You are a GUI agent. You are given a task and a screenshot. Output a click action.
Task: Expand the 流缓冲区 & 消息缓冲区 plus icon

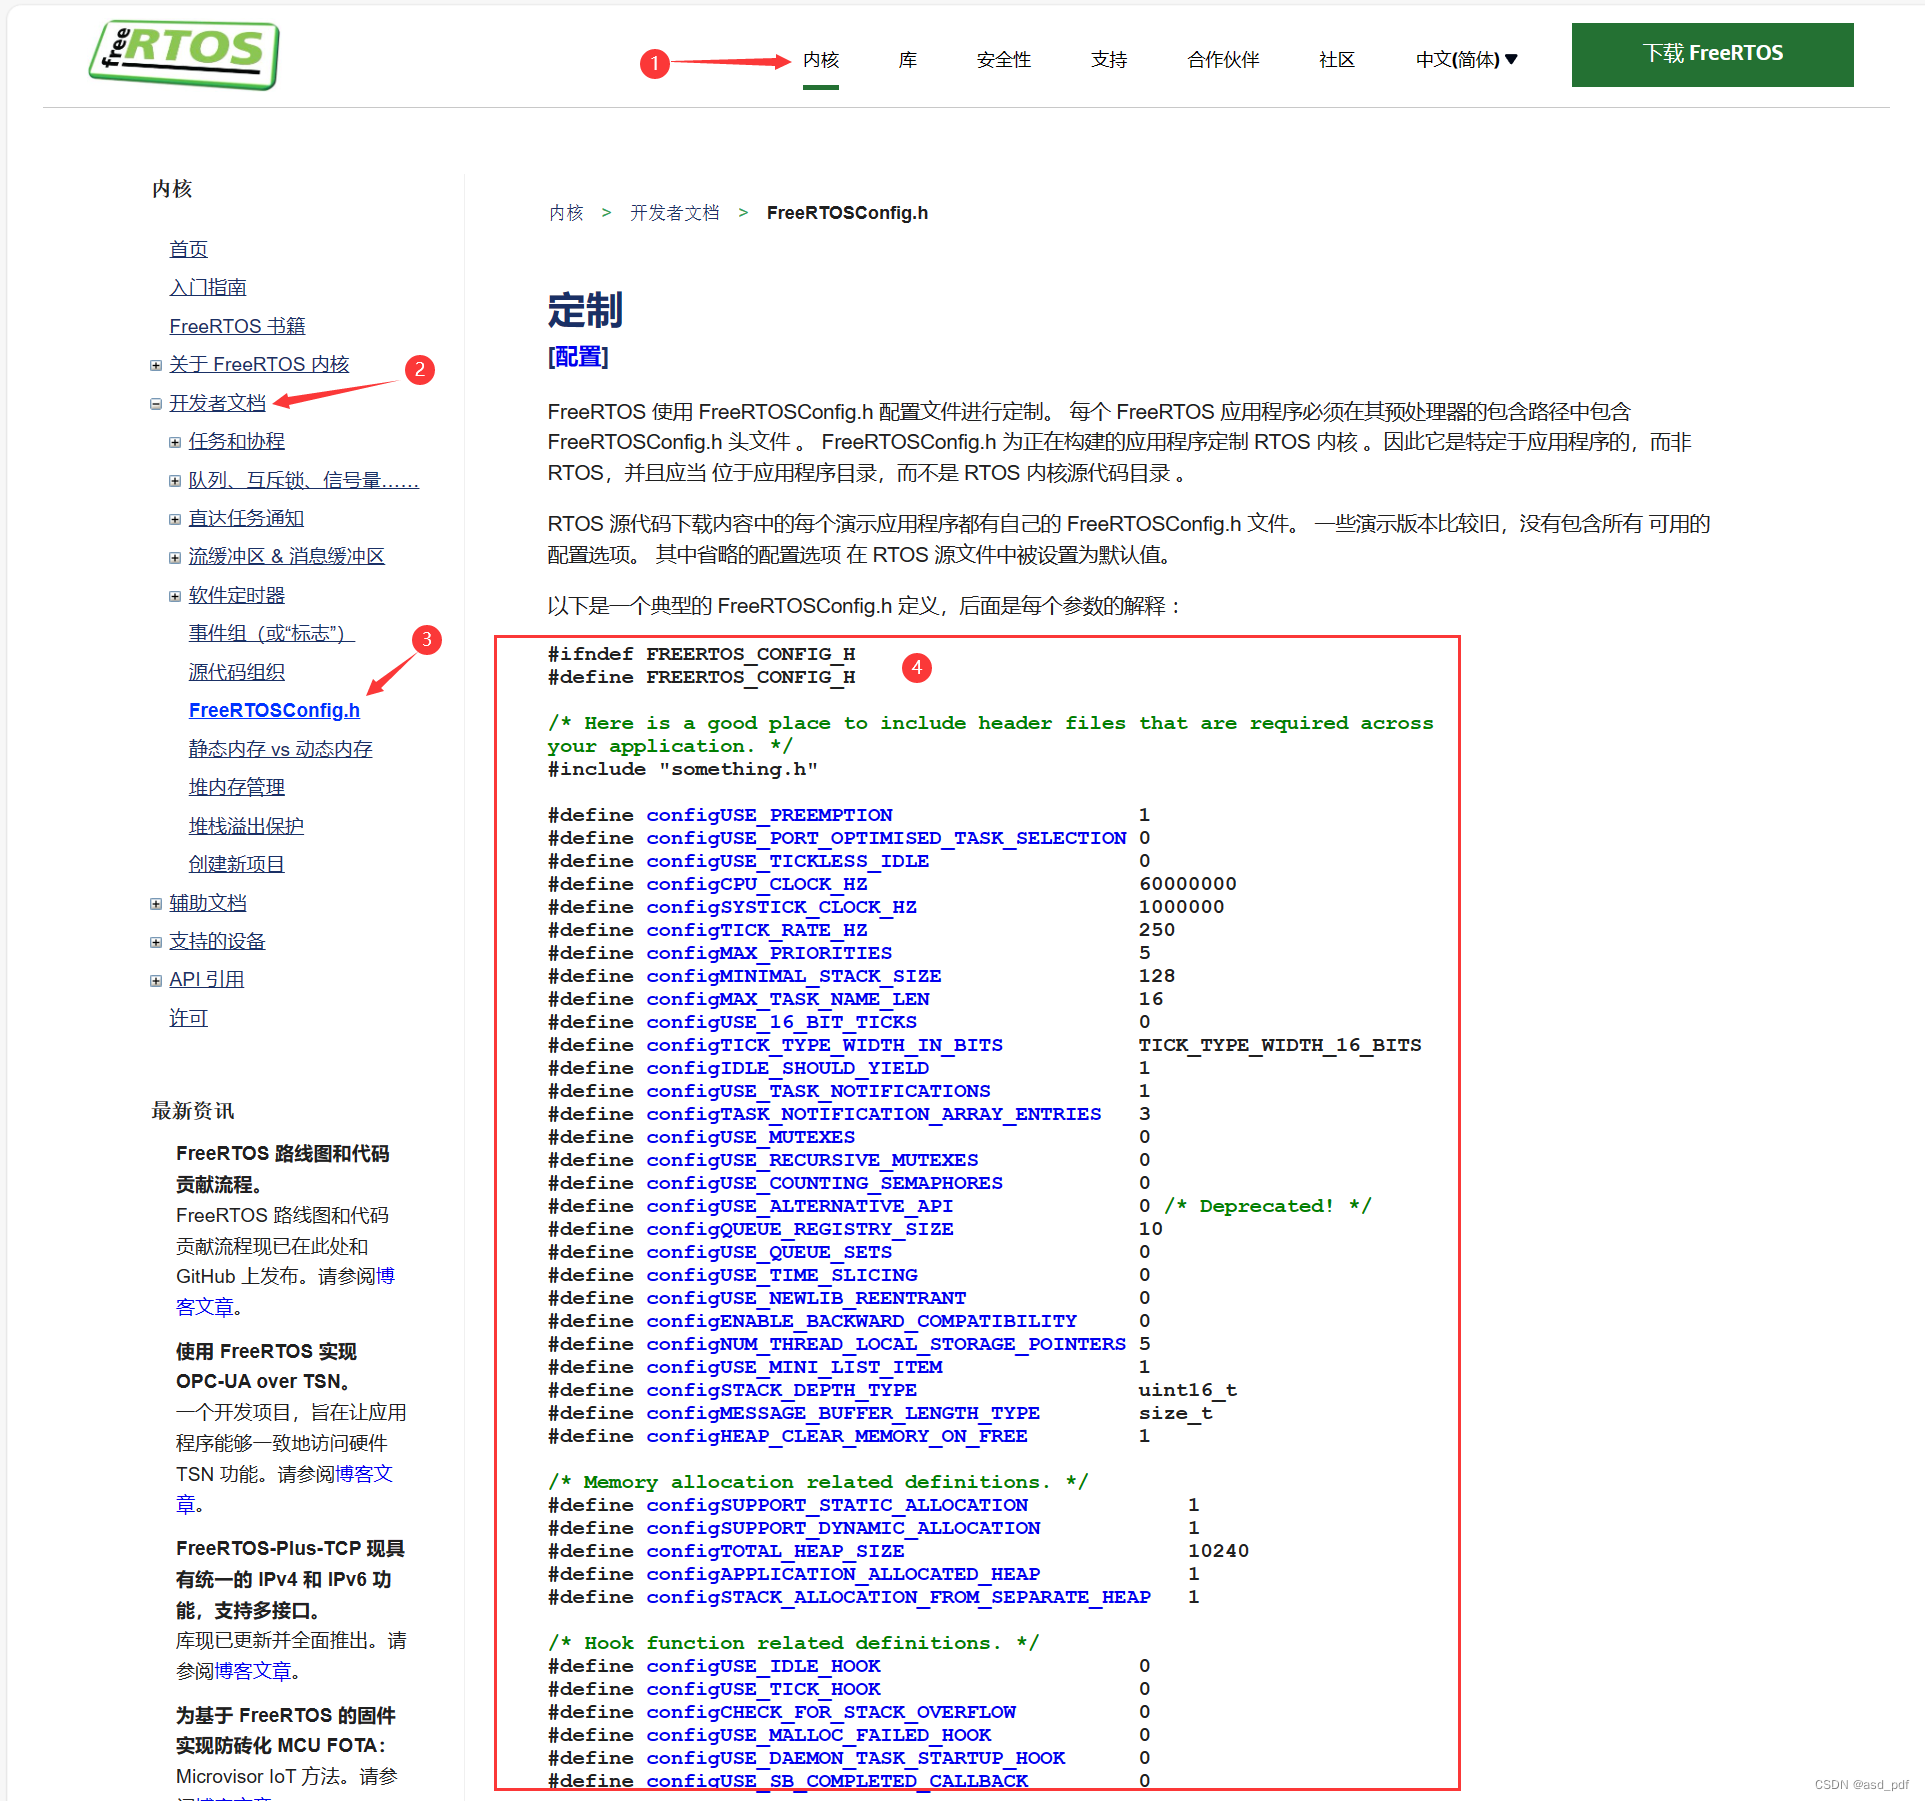[x=175, y=558]
